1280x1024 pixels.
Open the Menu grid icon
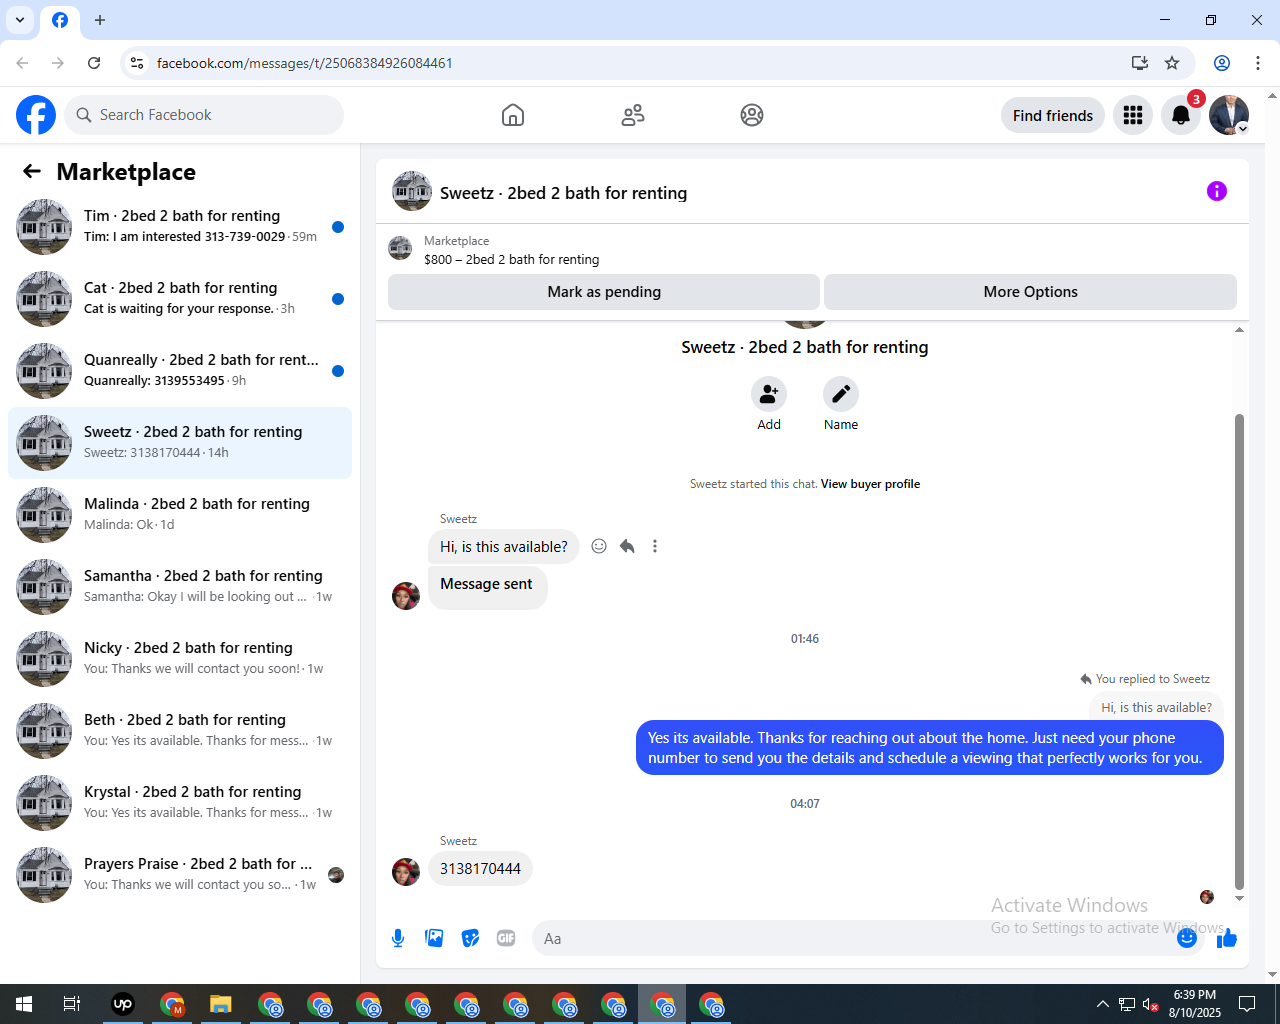1133,115
